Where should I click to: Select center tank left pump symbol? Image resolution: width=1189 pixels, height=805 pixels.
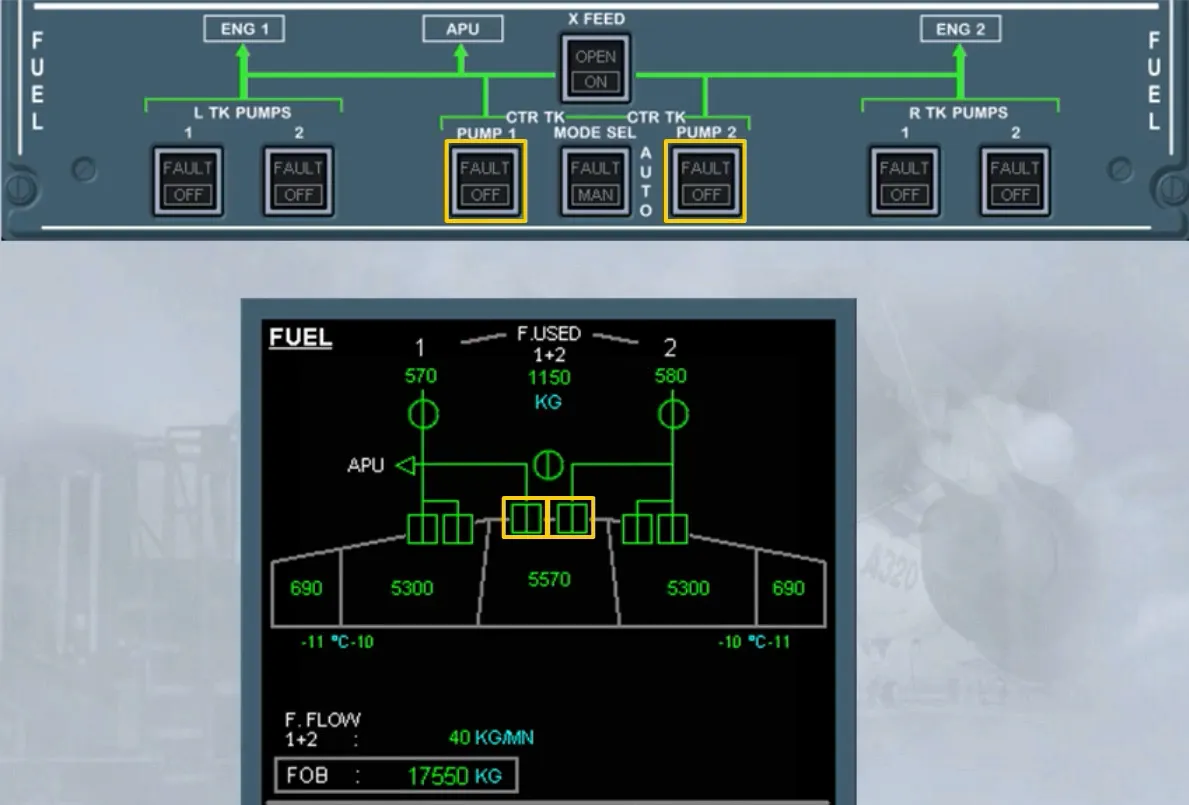525,518
